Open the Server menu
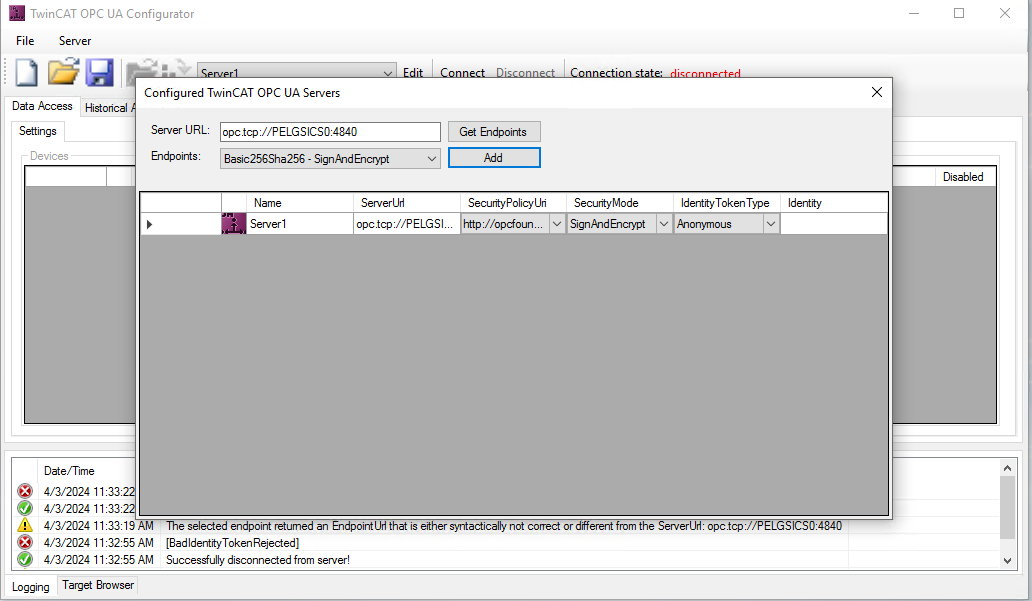This screenshot has width=1032, height=601. point(75,41)
